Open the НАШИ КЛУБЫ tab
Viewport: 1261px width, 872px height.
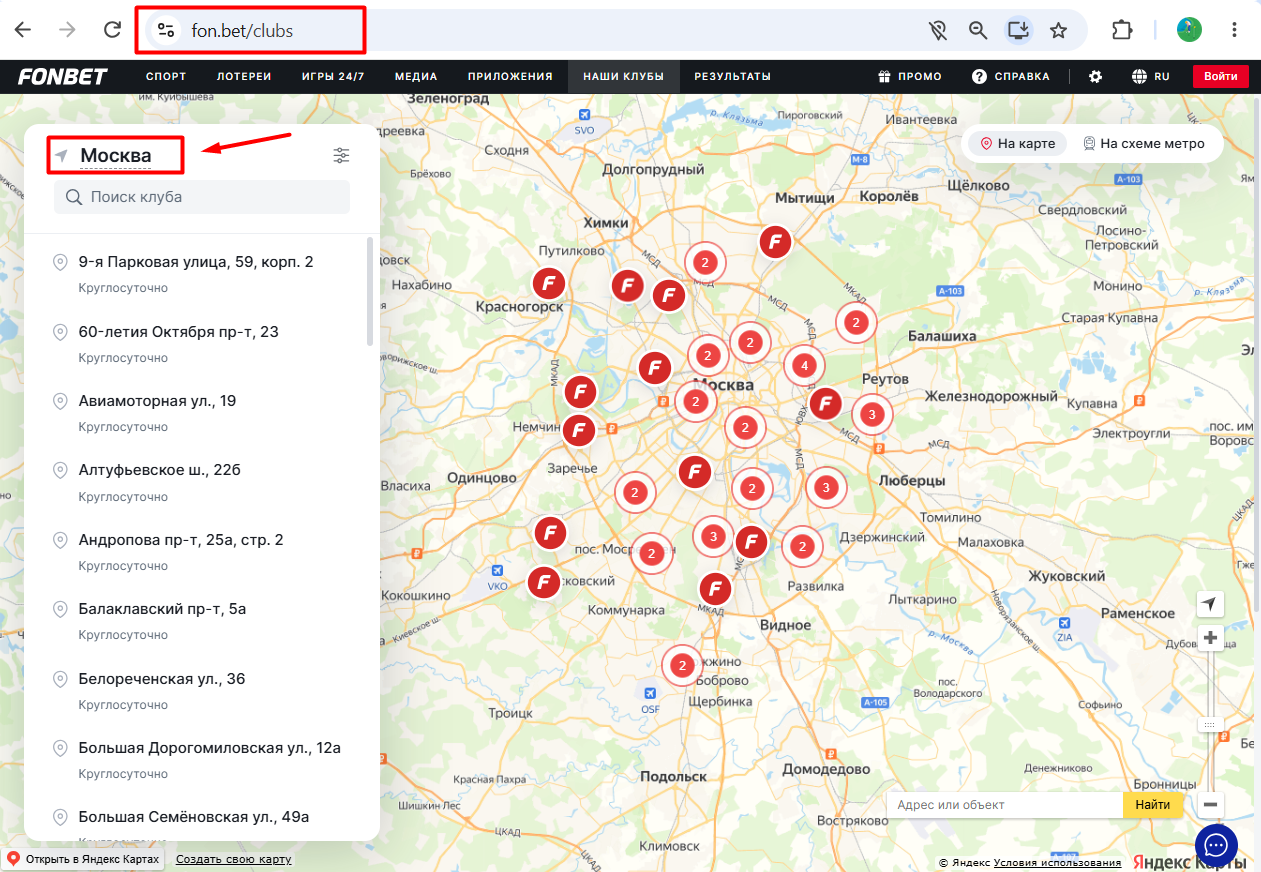(623, 76)
